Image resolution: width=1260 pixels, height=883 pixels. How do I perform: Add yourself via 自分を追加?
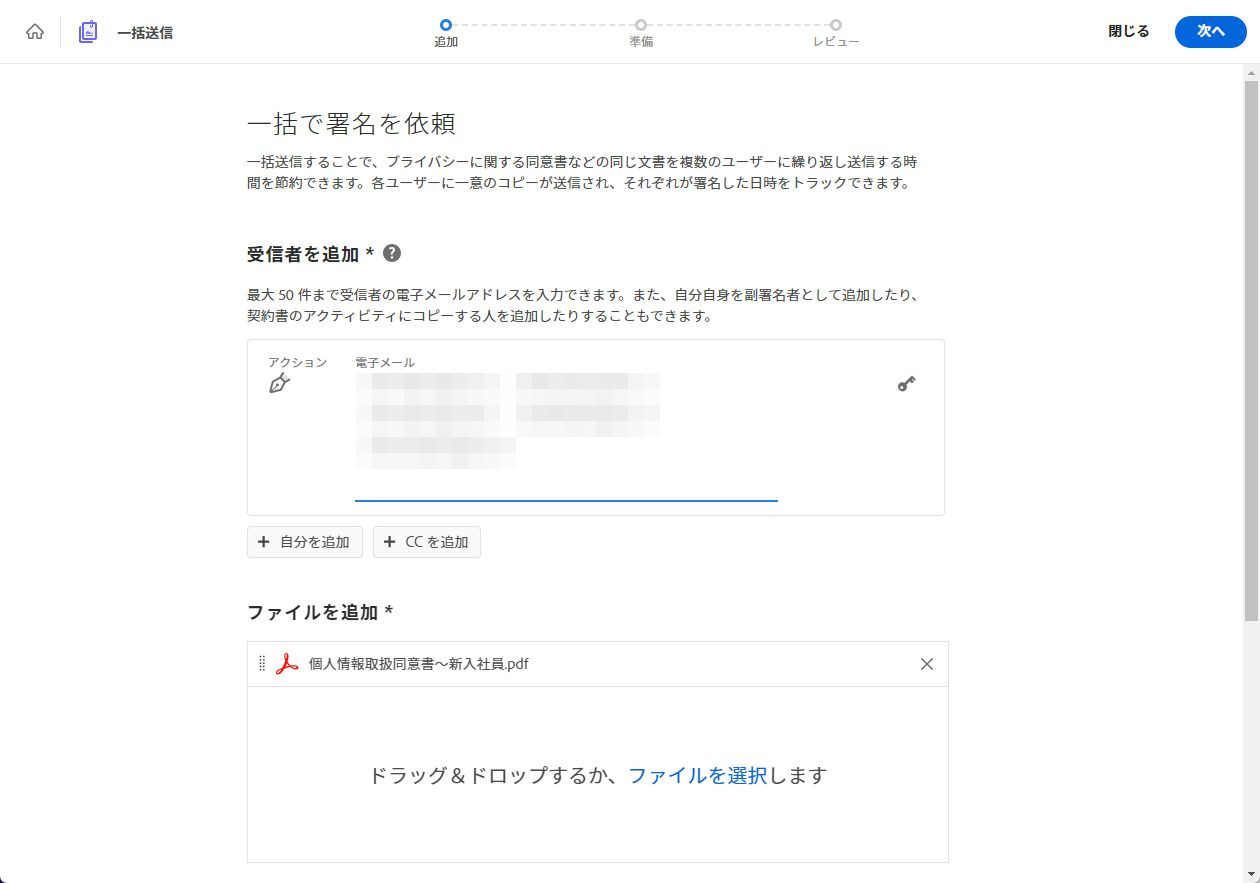click(304, 542)
